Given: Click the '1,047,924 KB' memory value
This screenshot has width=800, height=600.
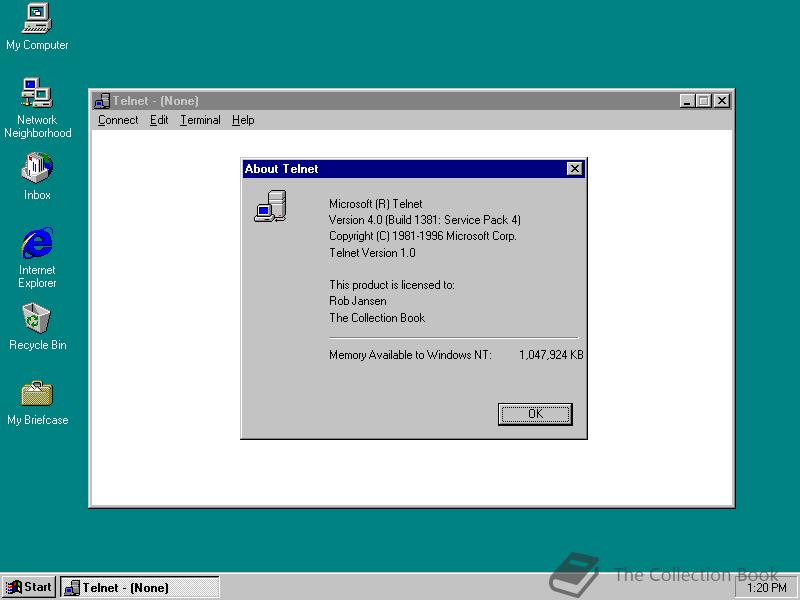Looking at the screenshot, I should click(x=551, y=355).
